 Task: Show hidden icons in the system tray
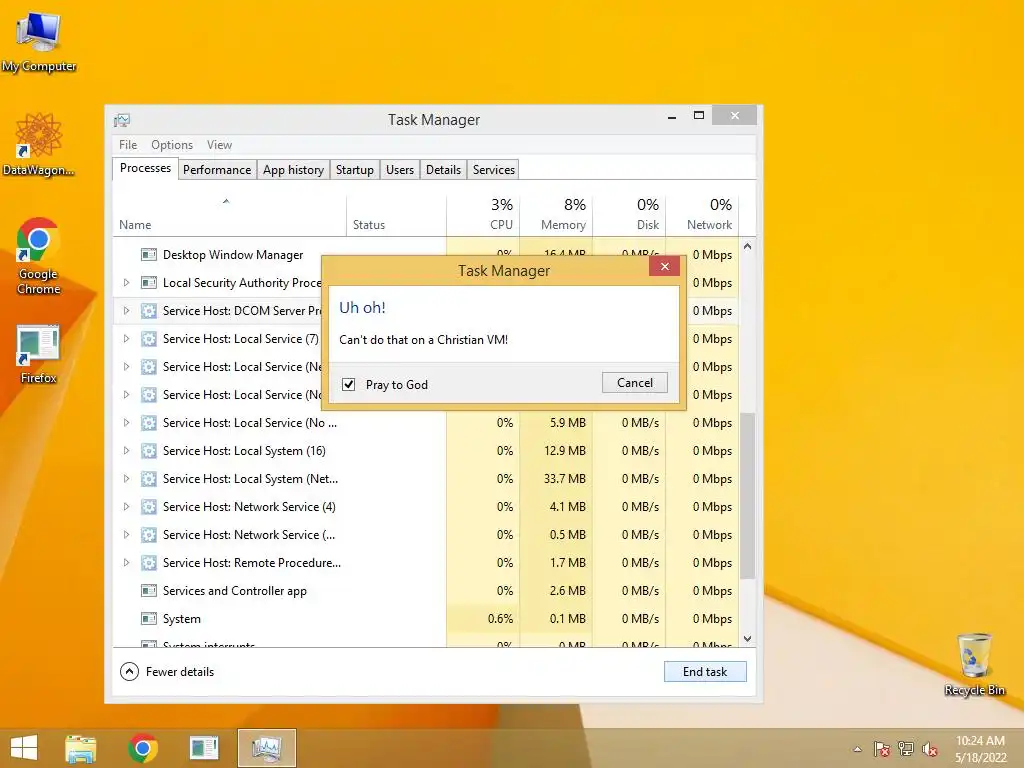pyautogui.click(x=857, y=749)
